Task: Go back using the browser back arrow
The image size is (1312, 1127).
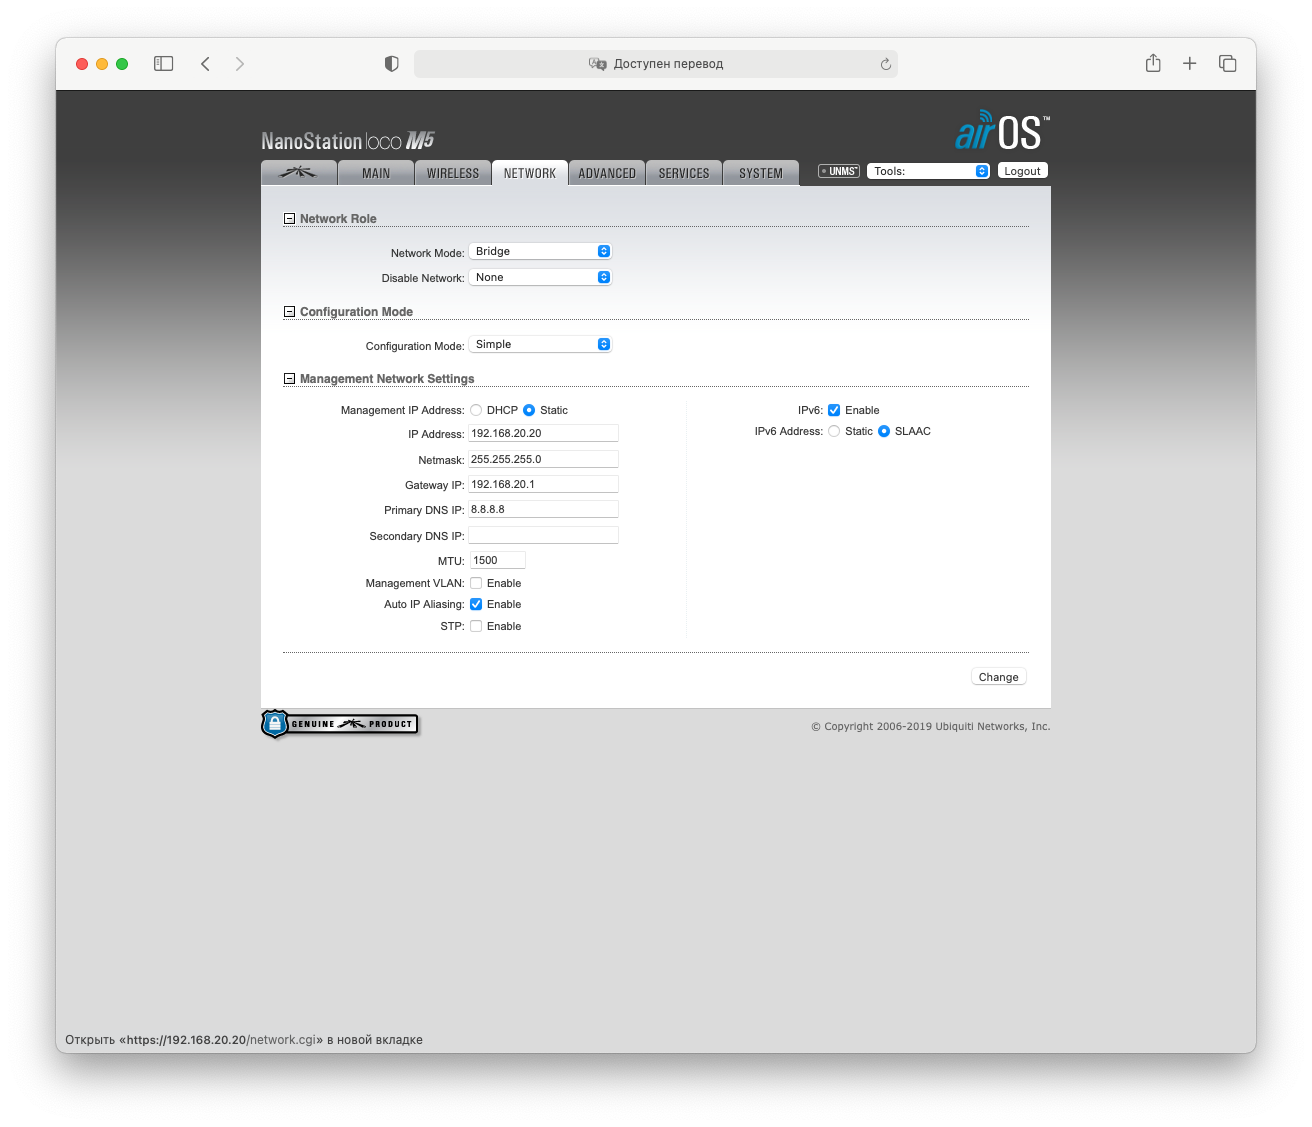Action: (205, 64)
